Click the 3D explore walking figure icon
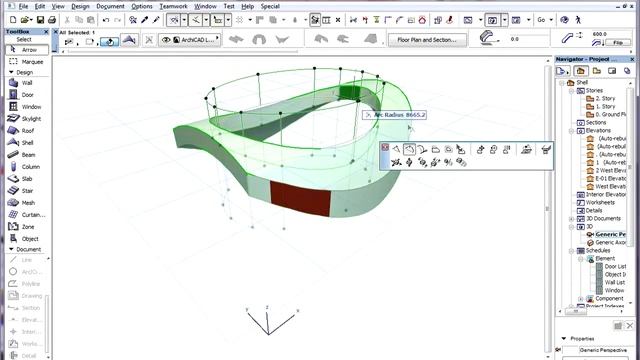 (x=578, y=20)
